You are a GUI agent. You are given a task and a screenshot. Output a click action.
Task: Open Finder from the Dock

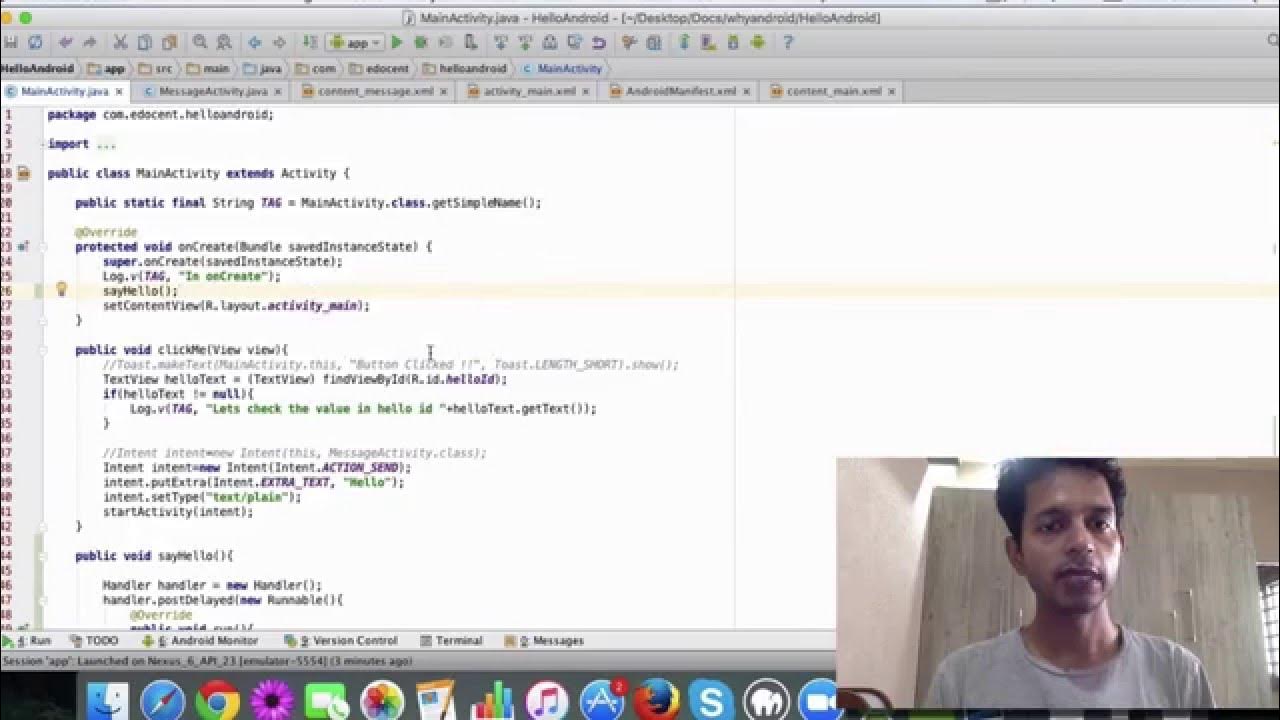107,701
